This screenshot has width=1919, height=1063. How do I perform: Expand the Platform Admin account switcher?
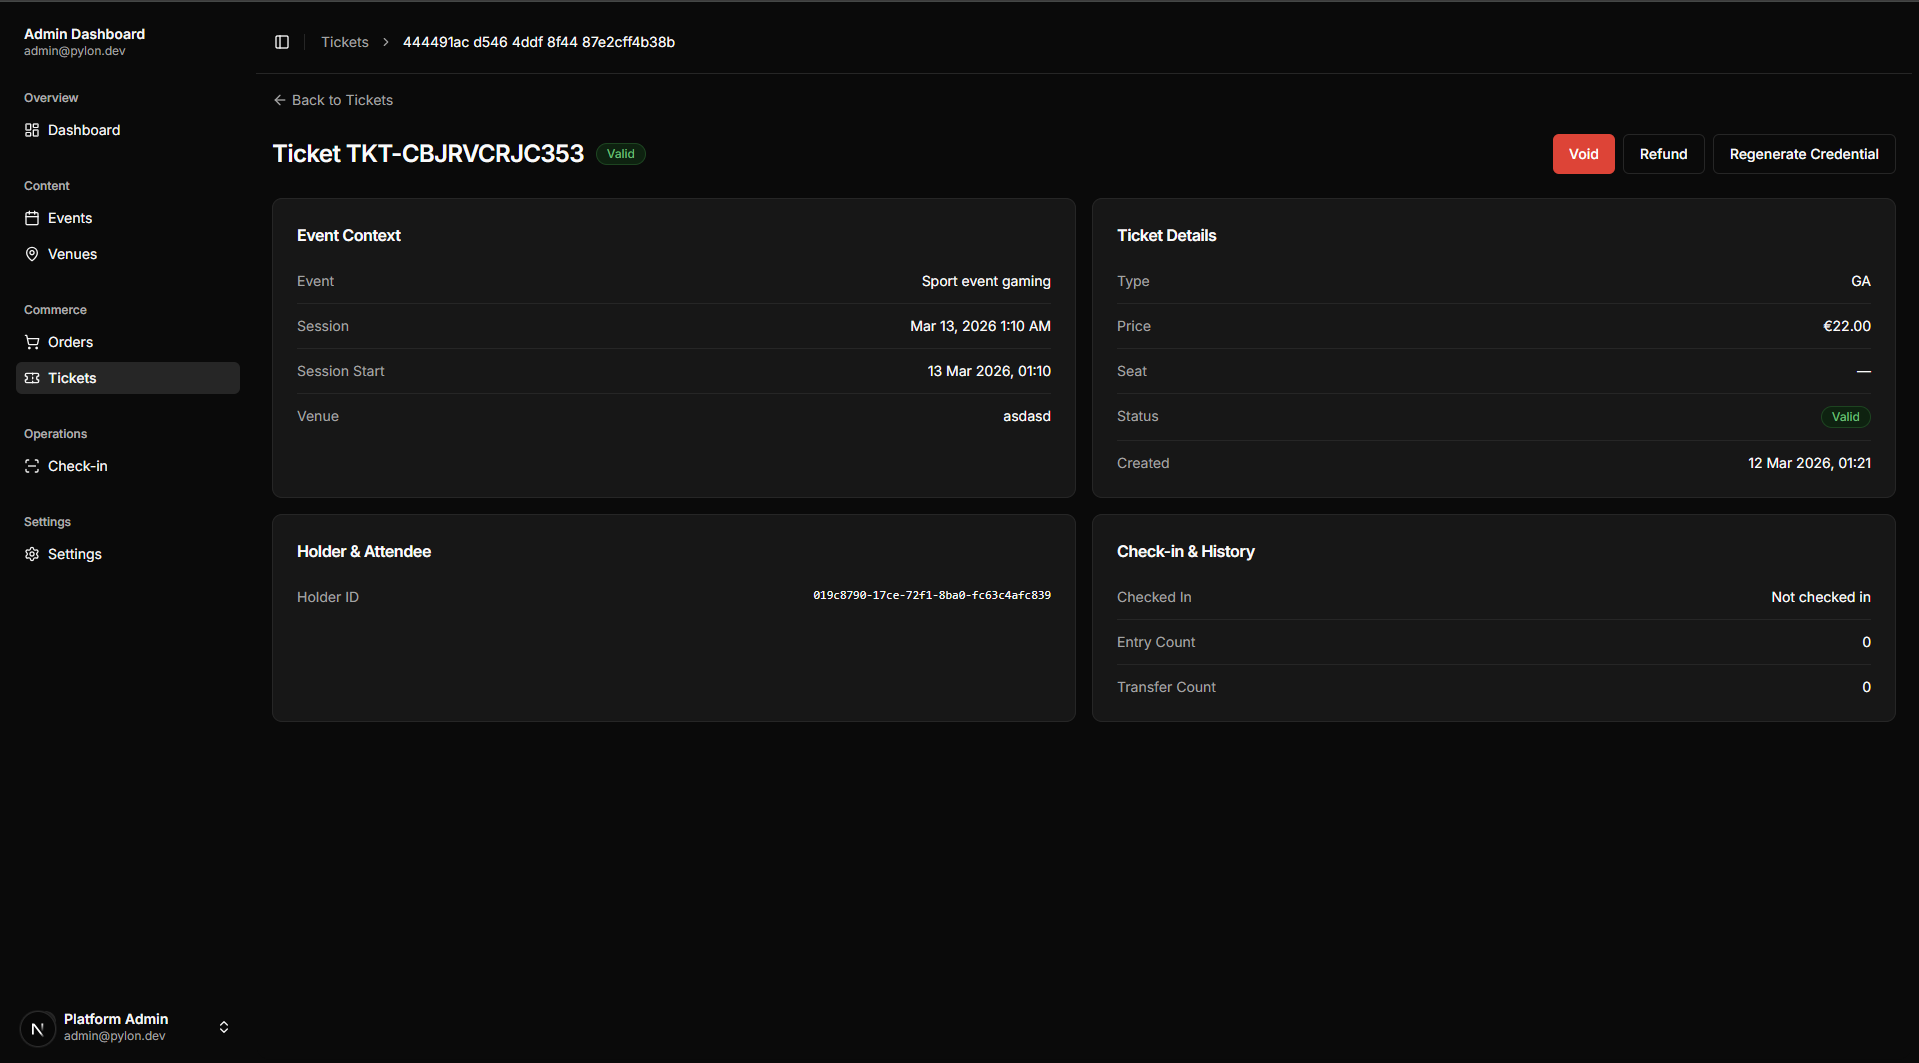point(224,1027)
